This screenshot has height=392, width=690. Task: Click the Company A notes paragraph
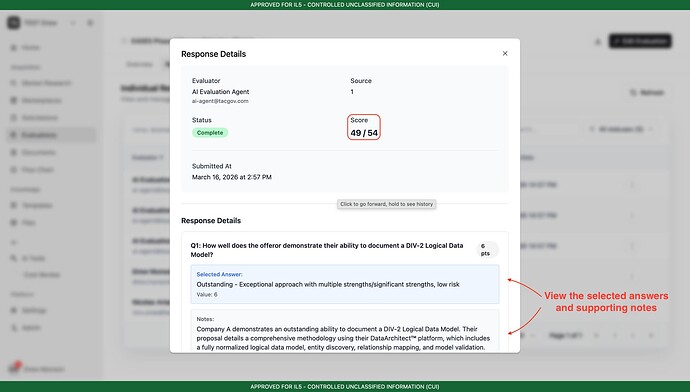pos(343,338)
